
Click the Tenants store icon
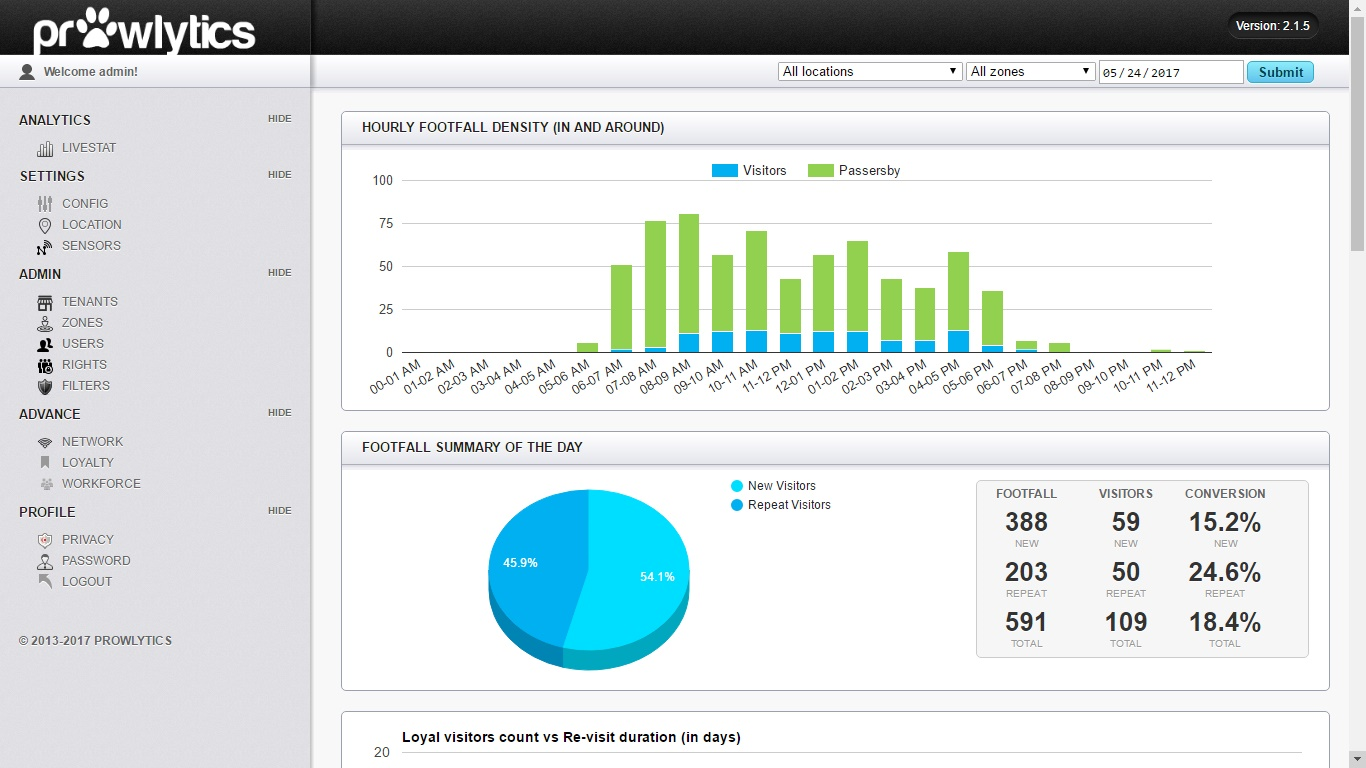tap(45, 302)
